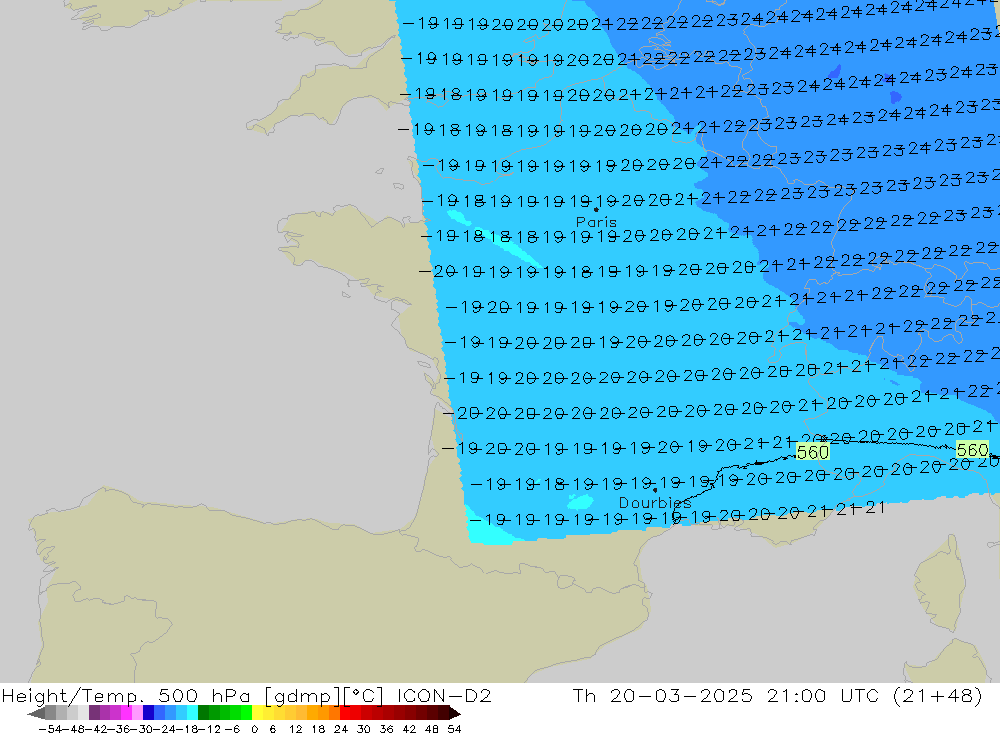Viewport: 1000px width, 733px height.
Task: Click the 30 legend value
Action: pos(364,729)
